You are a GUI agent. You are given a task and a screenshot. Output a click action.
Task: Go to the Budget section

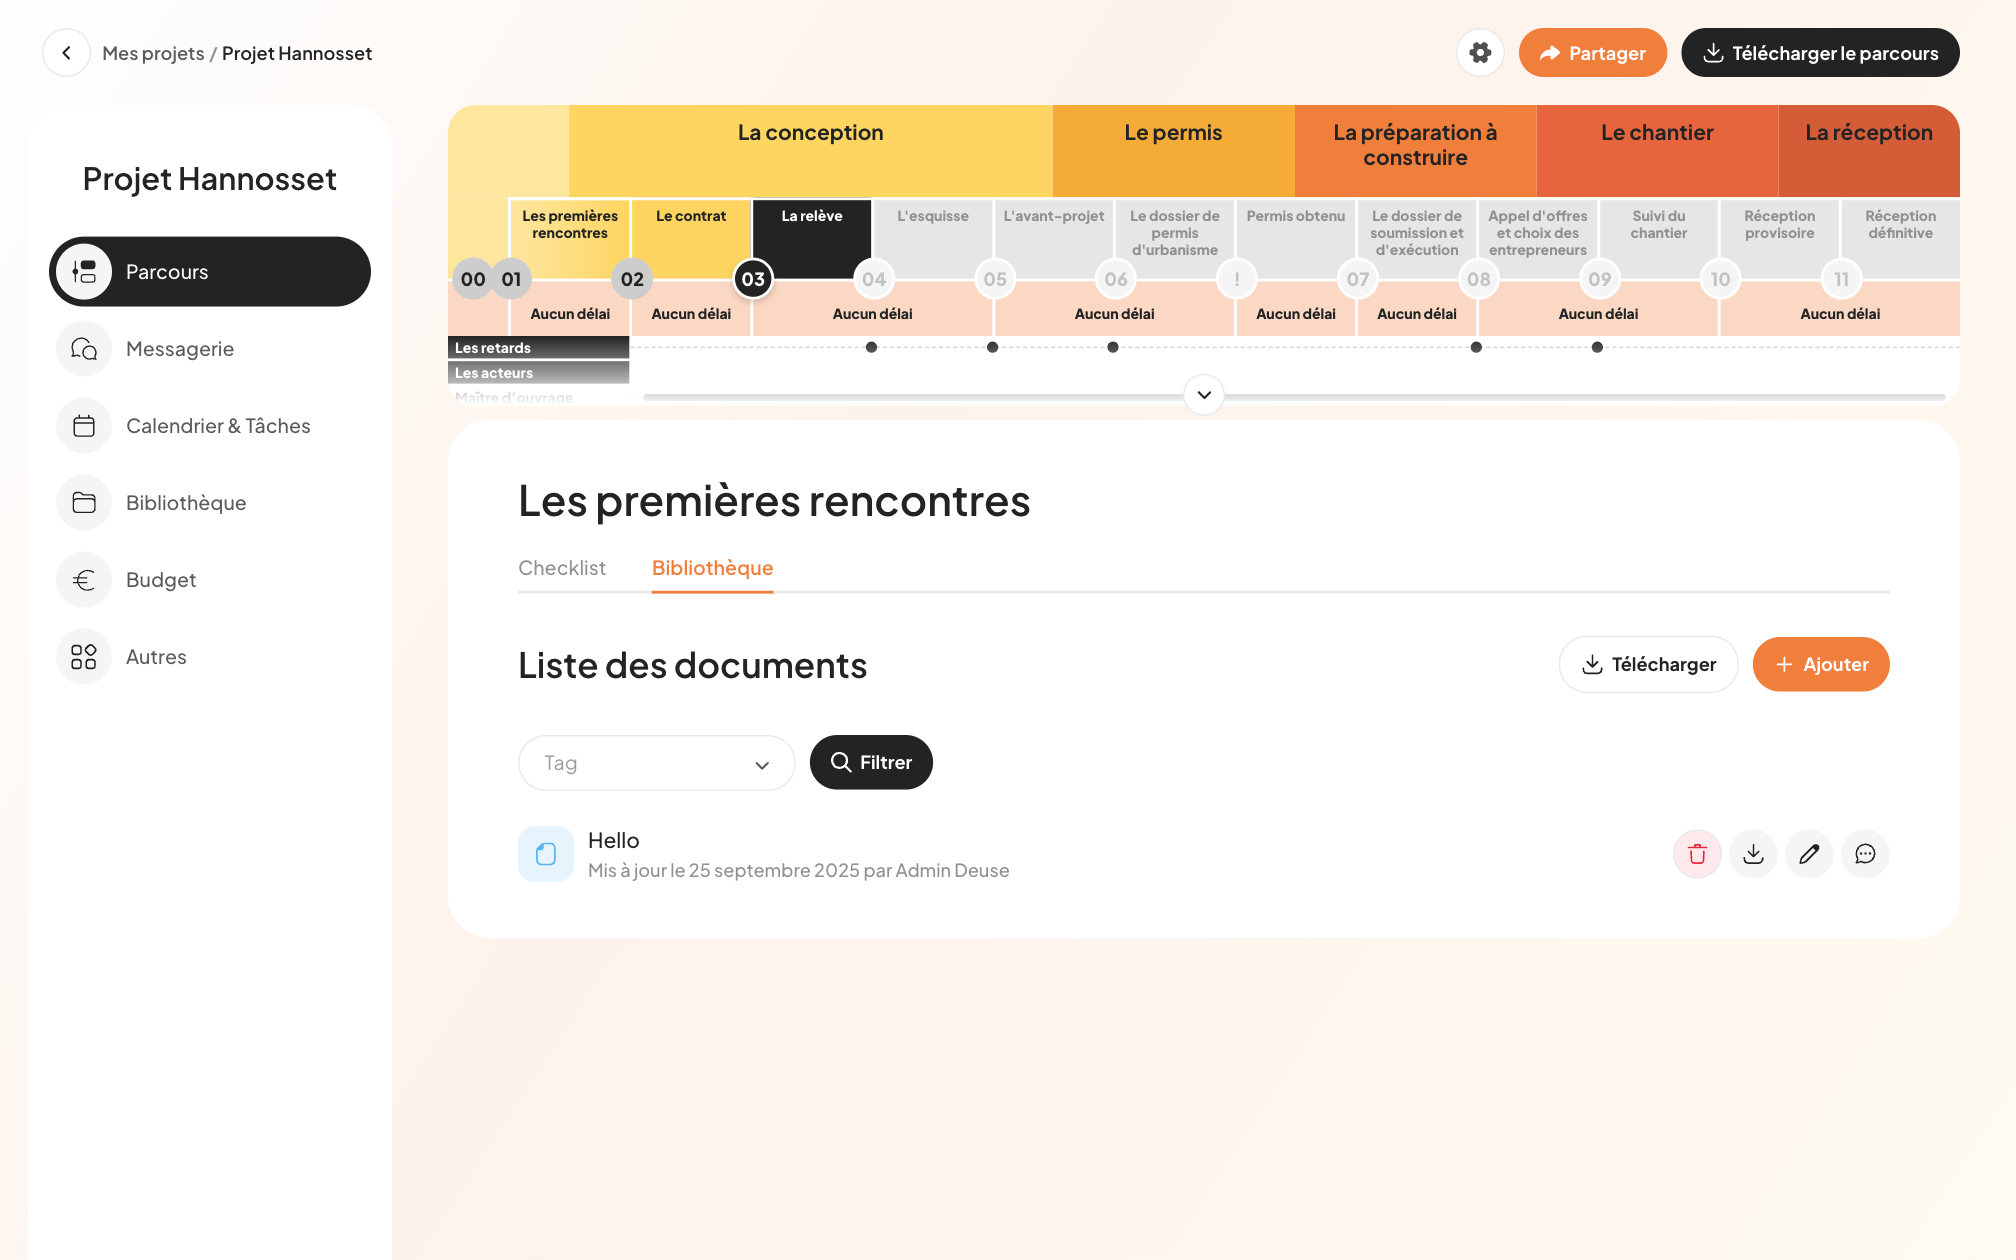(161, 579)
